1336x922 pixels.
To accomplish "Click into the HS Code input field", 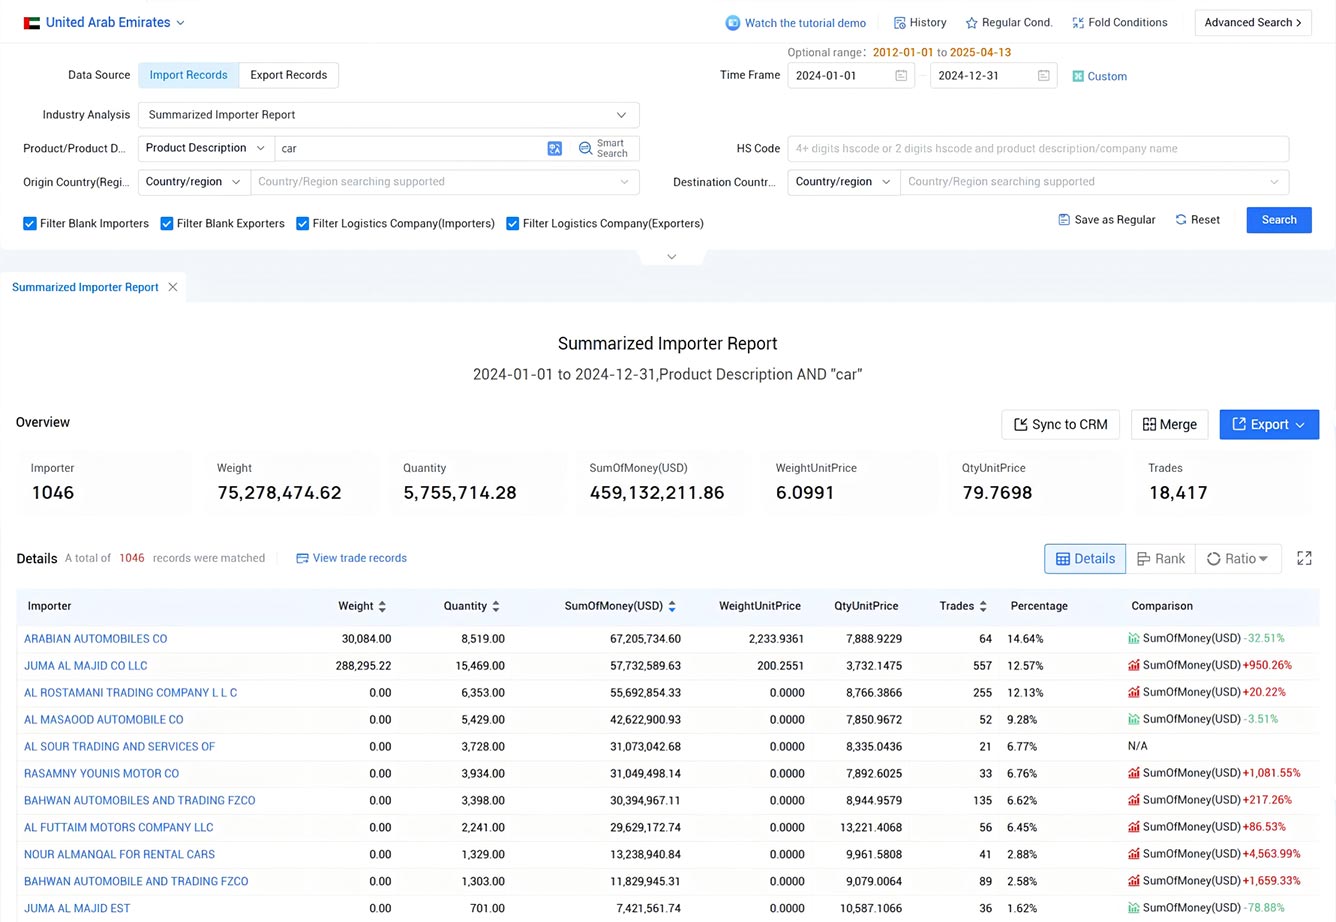I will click(x=1038, y=149).
